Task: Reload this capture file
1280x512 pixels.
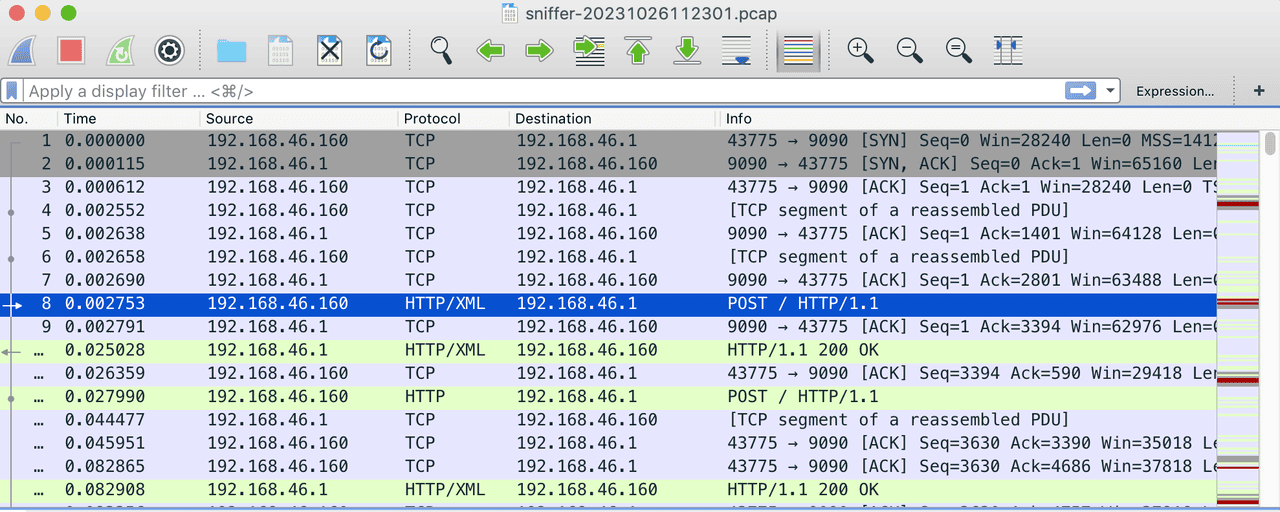Action: coord(379,50)
